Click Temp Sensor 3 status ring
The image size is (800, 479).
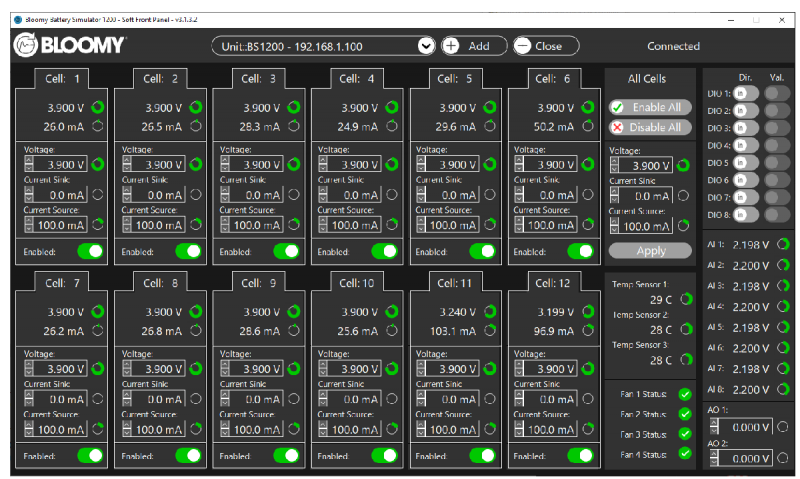686,359
